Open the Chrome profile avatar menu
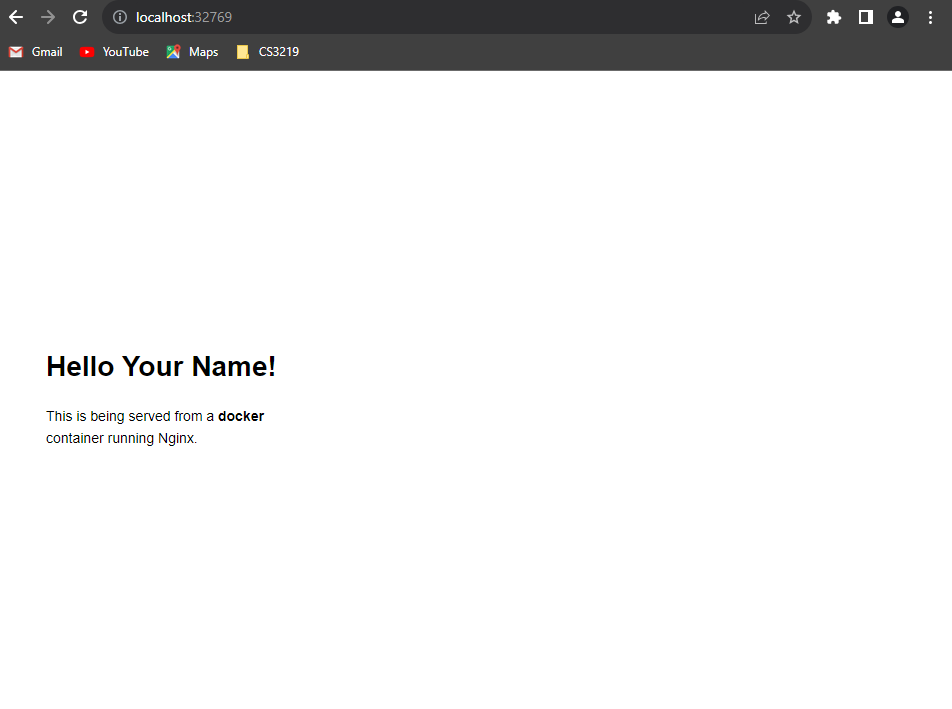 898,17
